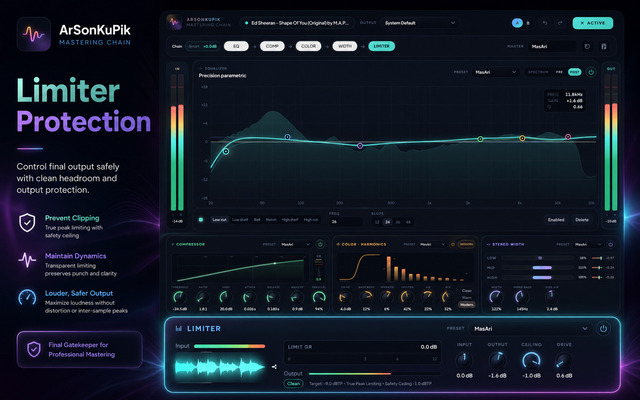This screenshot has width=640, height=400.
Task: Click the Clean mode button in Limiter
Action: coord(293,383)
